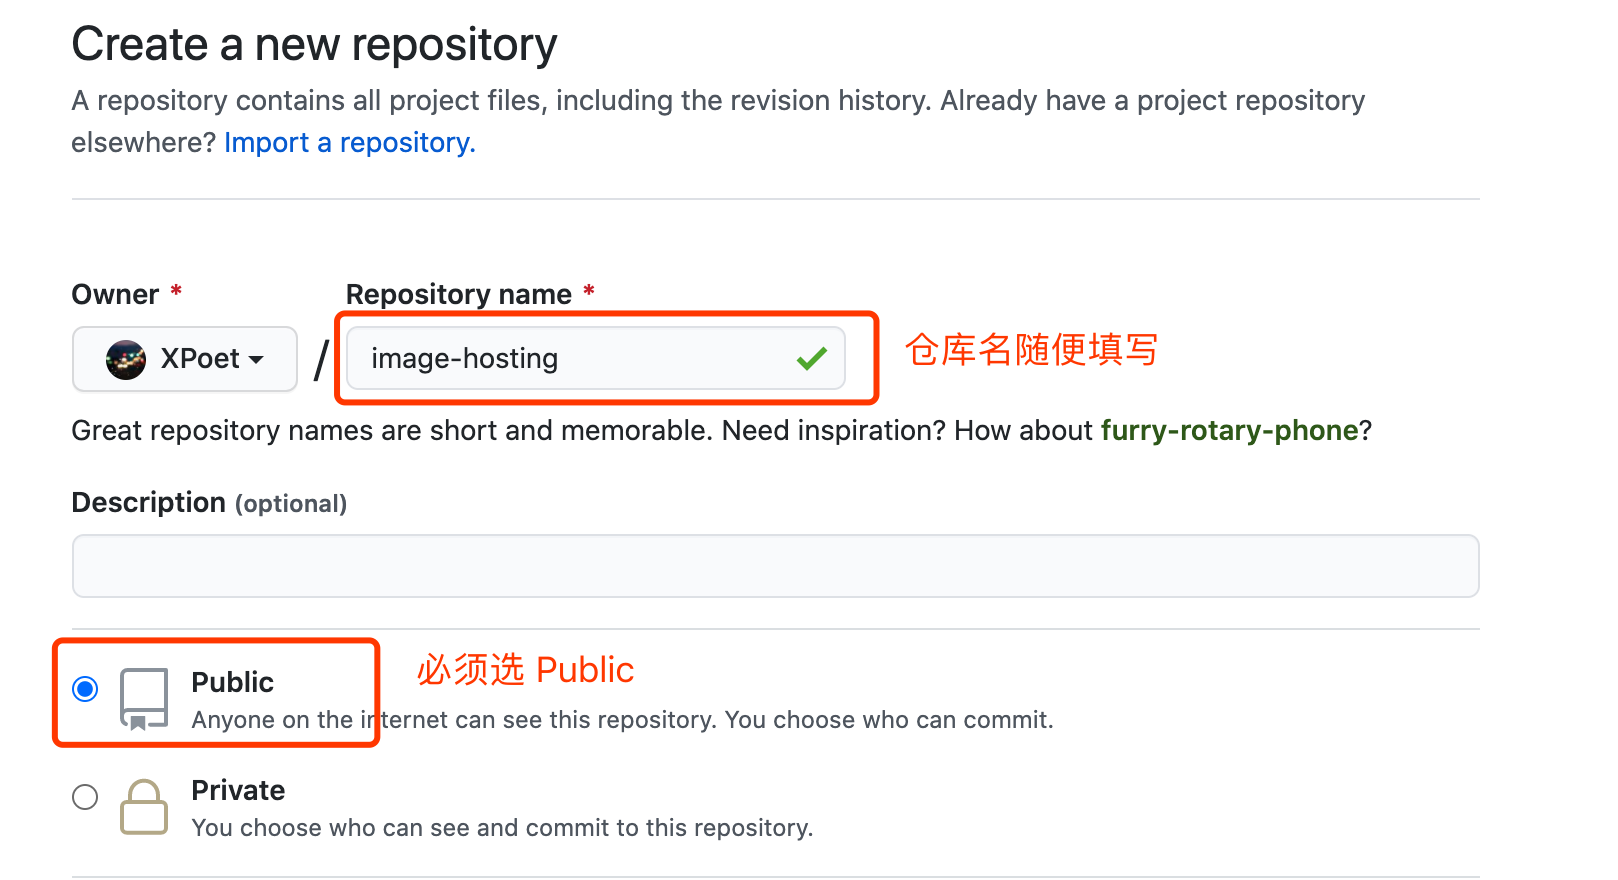This screenshot has width=1618, height=880.
Task: Click the 'You choose who can see' description
Action: click(502, 828)
